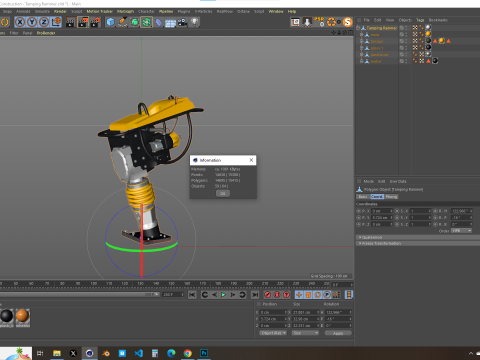This screenshot has width=480, height=360.
Task: Add a Cube primitive object
Action: pyautogui.click(x=110, y=22)
